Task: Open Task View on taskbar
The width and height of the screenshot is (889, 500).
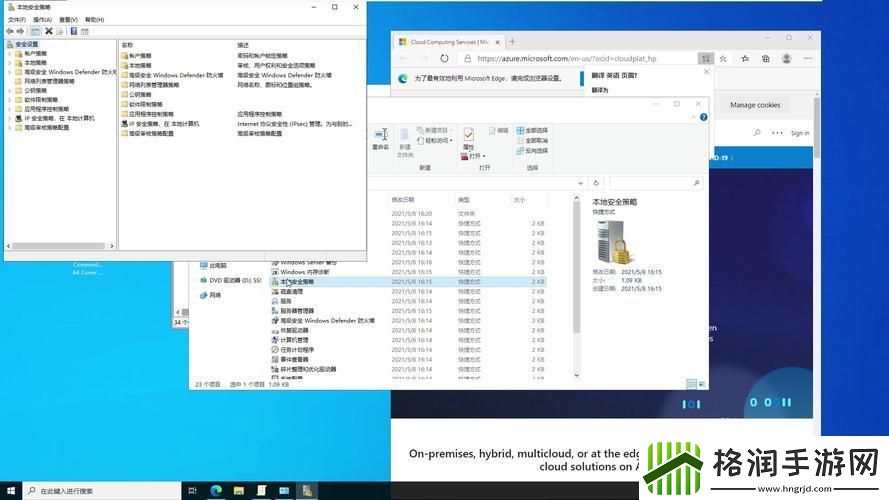Action: [193, 491]
